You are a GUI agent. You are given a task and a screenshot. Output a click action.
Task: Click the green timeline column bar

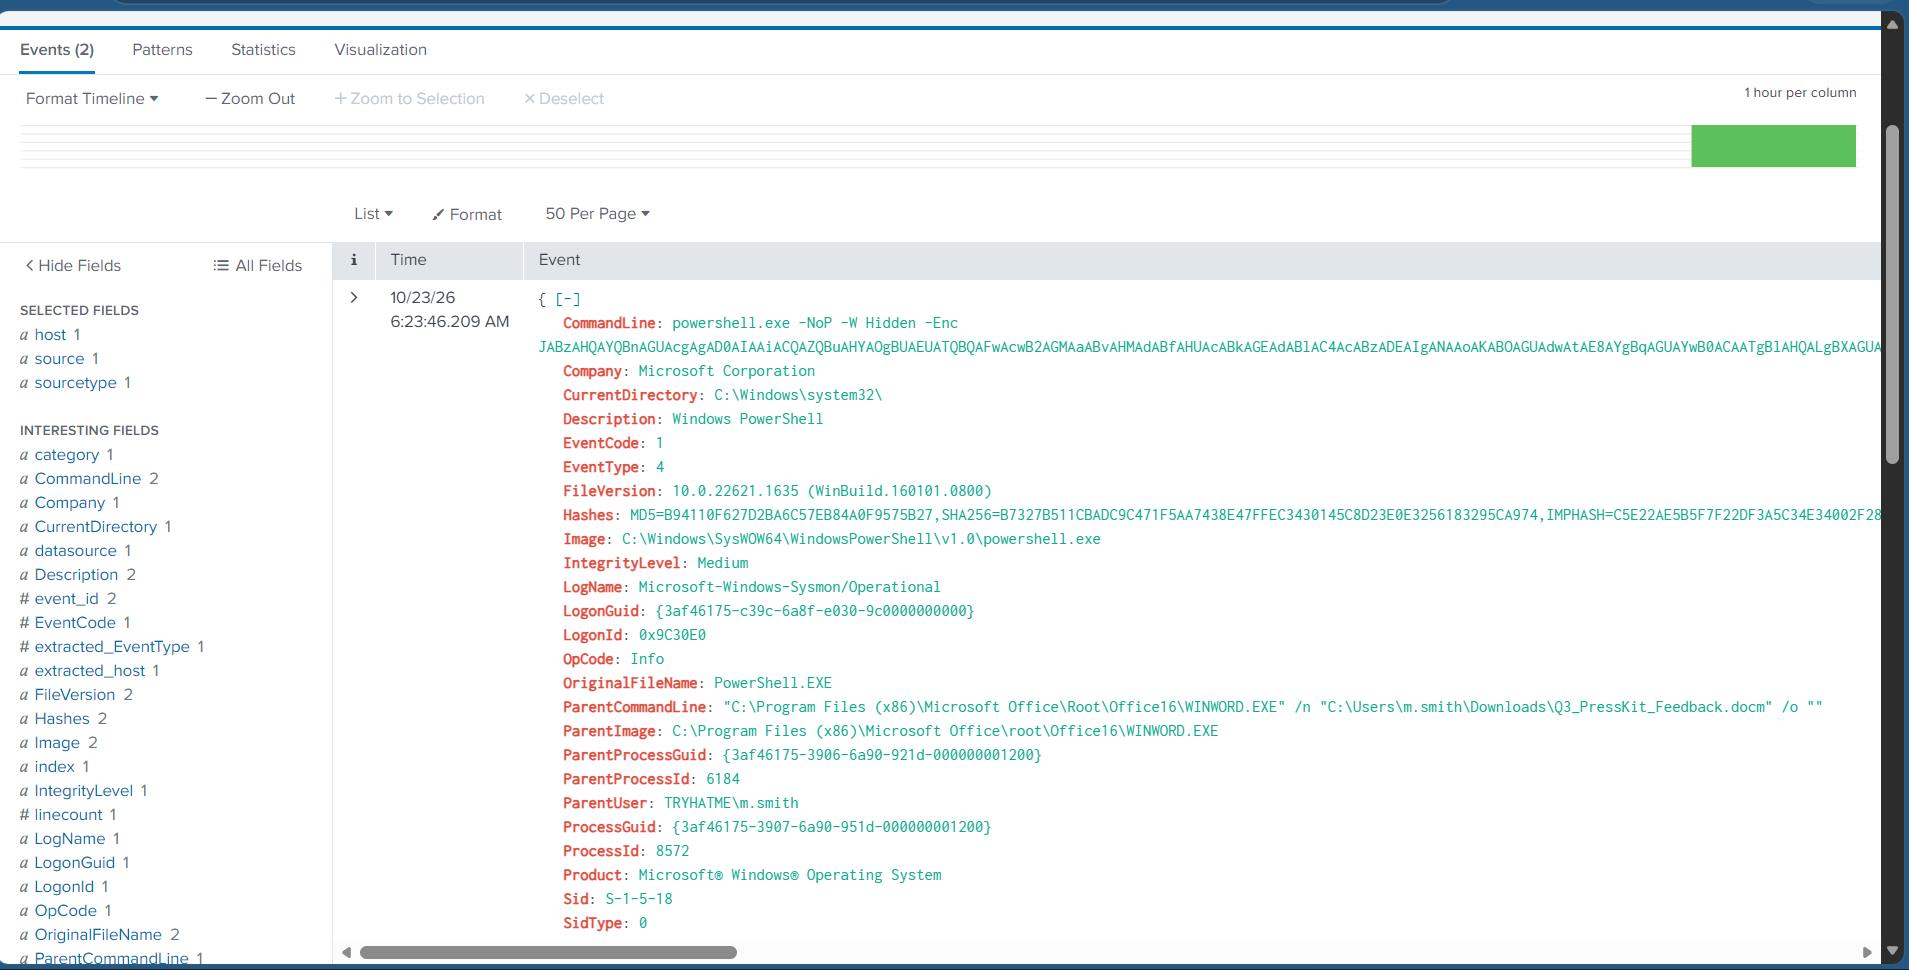(x=1773, y=146)
